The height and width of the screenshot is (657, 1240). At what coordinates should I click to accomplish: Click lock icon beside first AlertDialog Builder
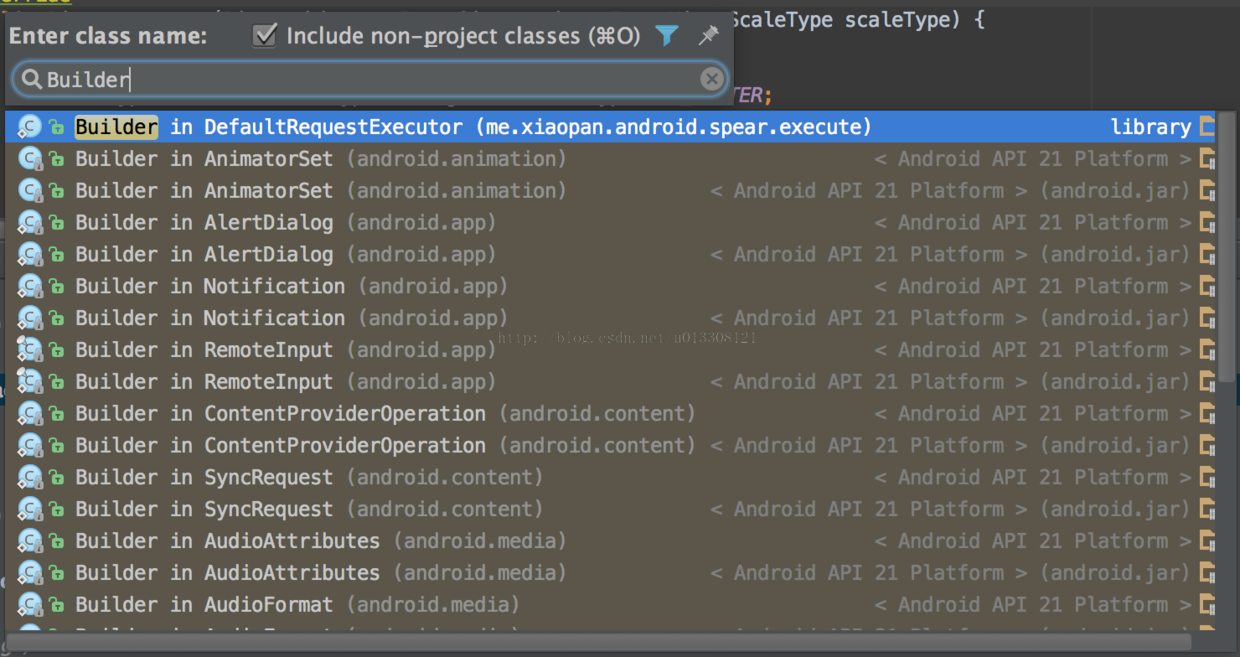(57, 223)
